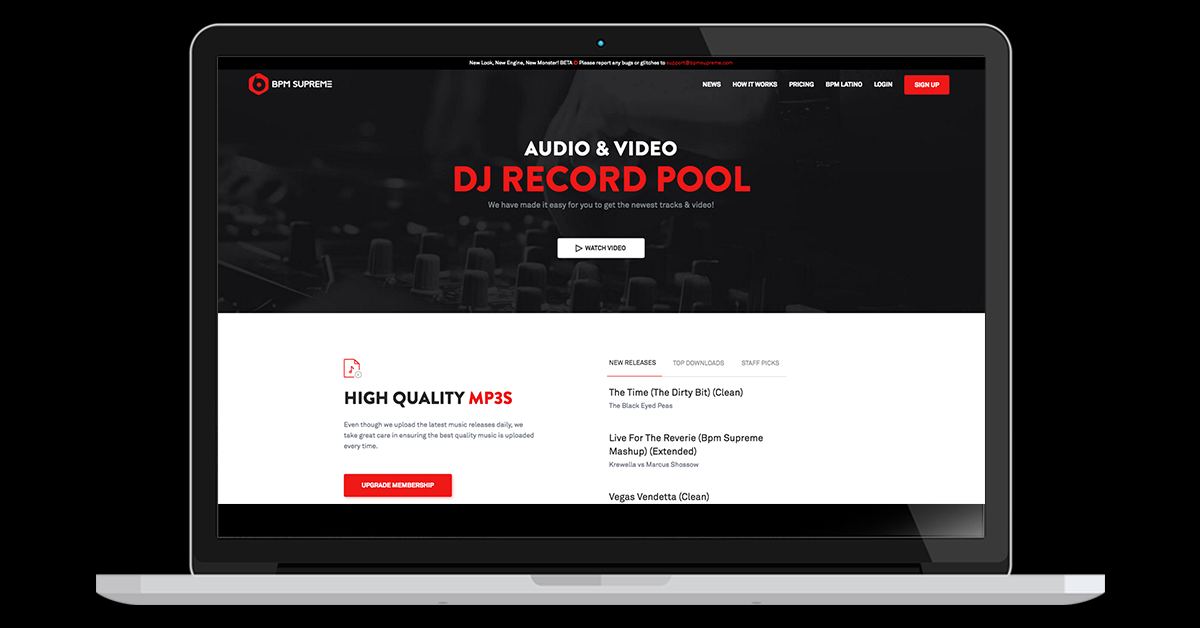The height and width of the screenshot is (628, 1200).
Task: Open the support email link in top banner
Action: coord(699,63)
